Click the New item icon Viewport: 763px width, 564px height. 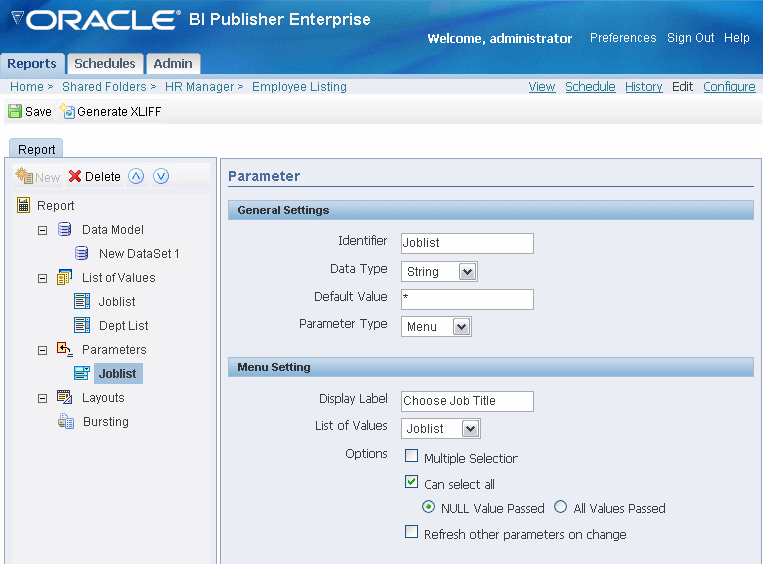[24, 176]
